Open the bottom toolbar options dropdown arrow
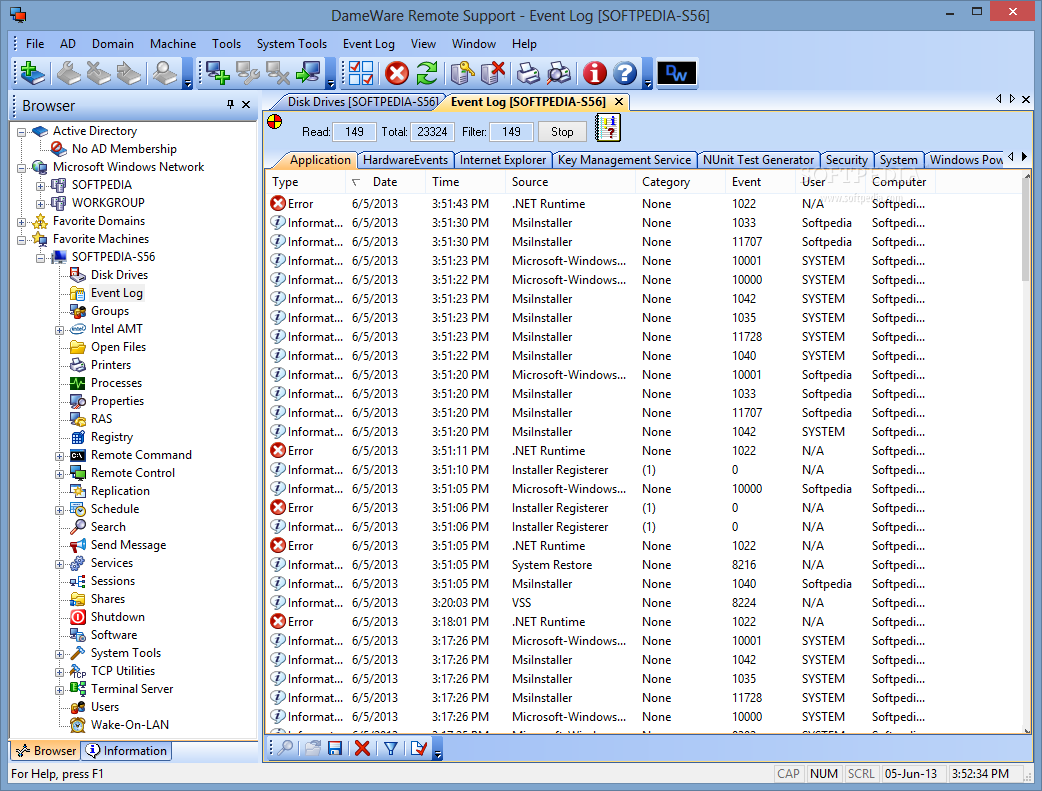This screenshot has height=791, width=1042. 438,752
